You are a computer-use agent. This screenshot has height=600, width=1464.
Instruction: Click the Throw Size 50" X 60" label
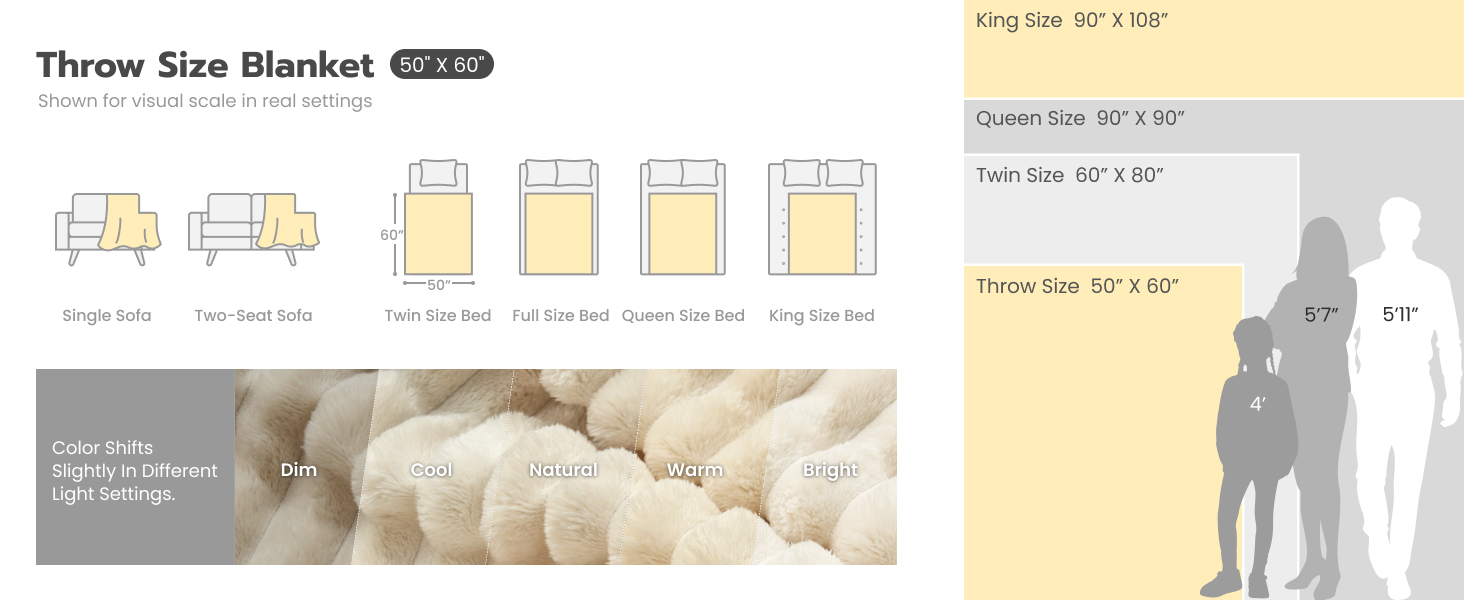pos(1078,287)
